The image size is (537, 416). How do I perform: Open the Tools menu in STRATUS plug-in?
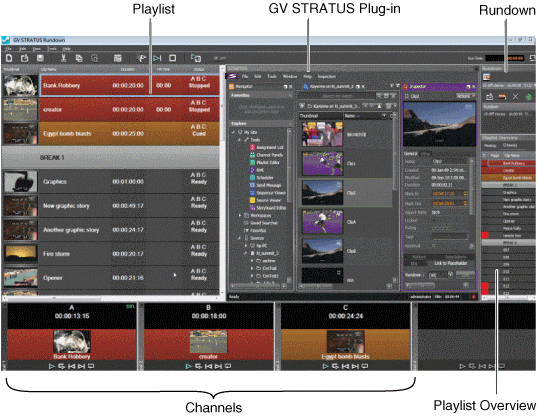[x=272, y=76]
